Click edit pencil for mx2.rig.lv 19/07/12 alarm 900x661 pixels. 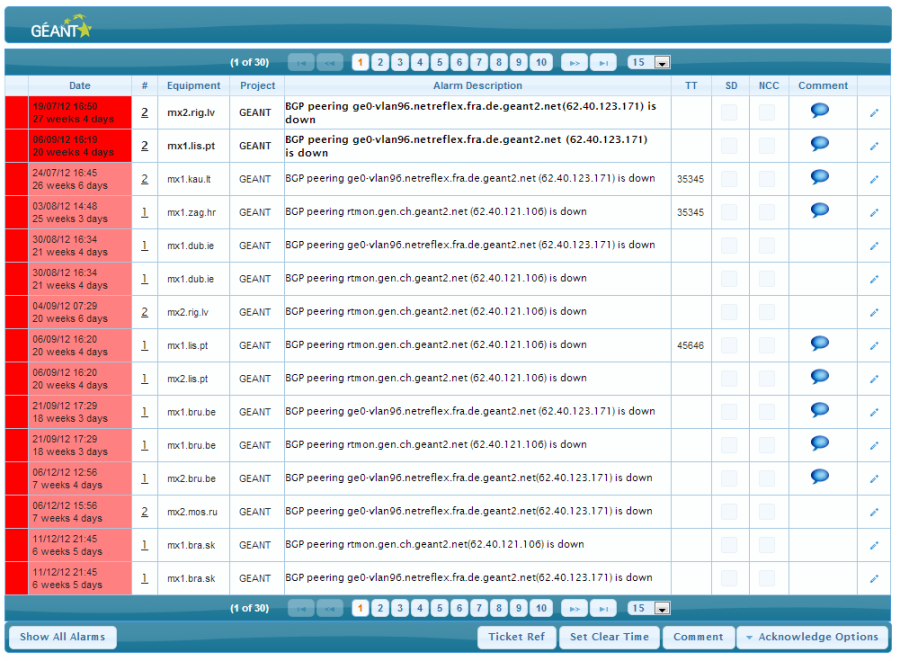click(874, 113)
